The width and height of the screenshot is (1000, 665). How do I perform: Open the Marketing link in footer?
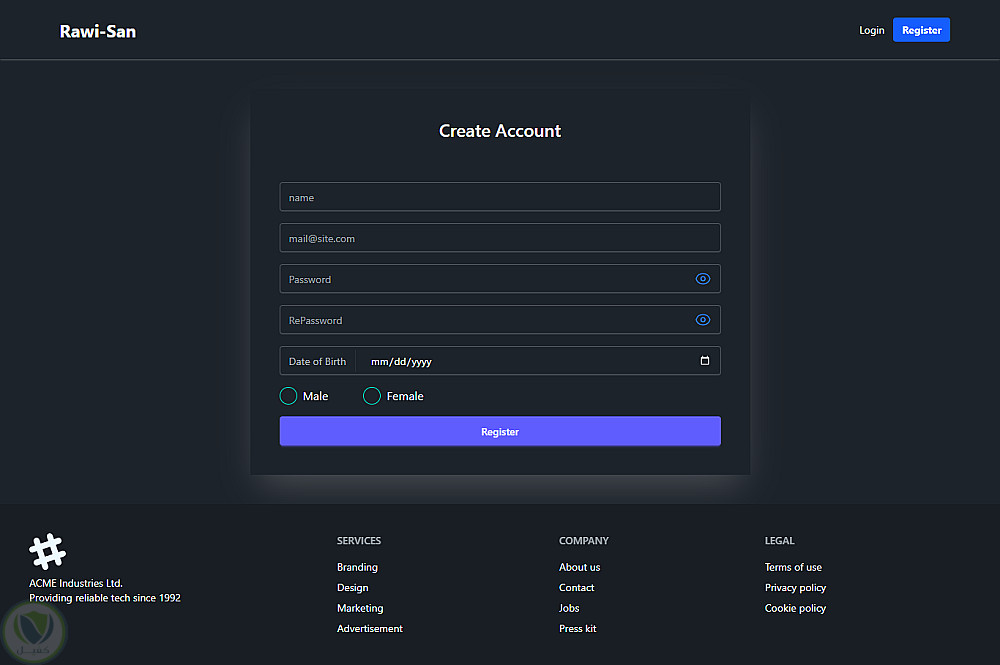360,608
